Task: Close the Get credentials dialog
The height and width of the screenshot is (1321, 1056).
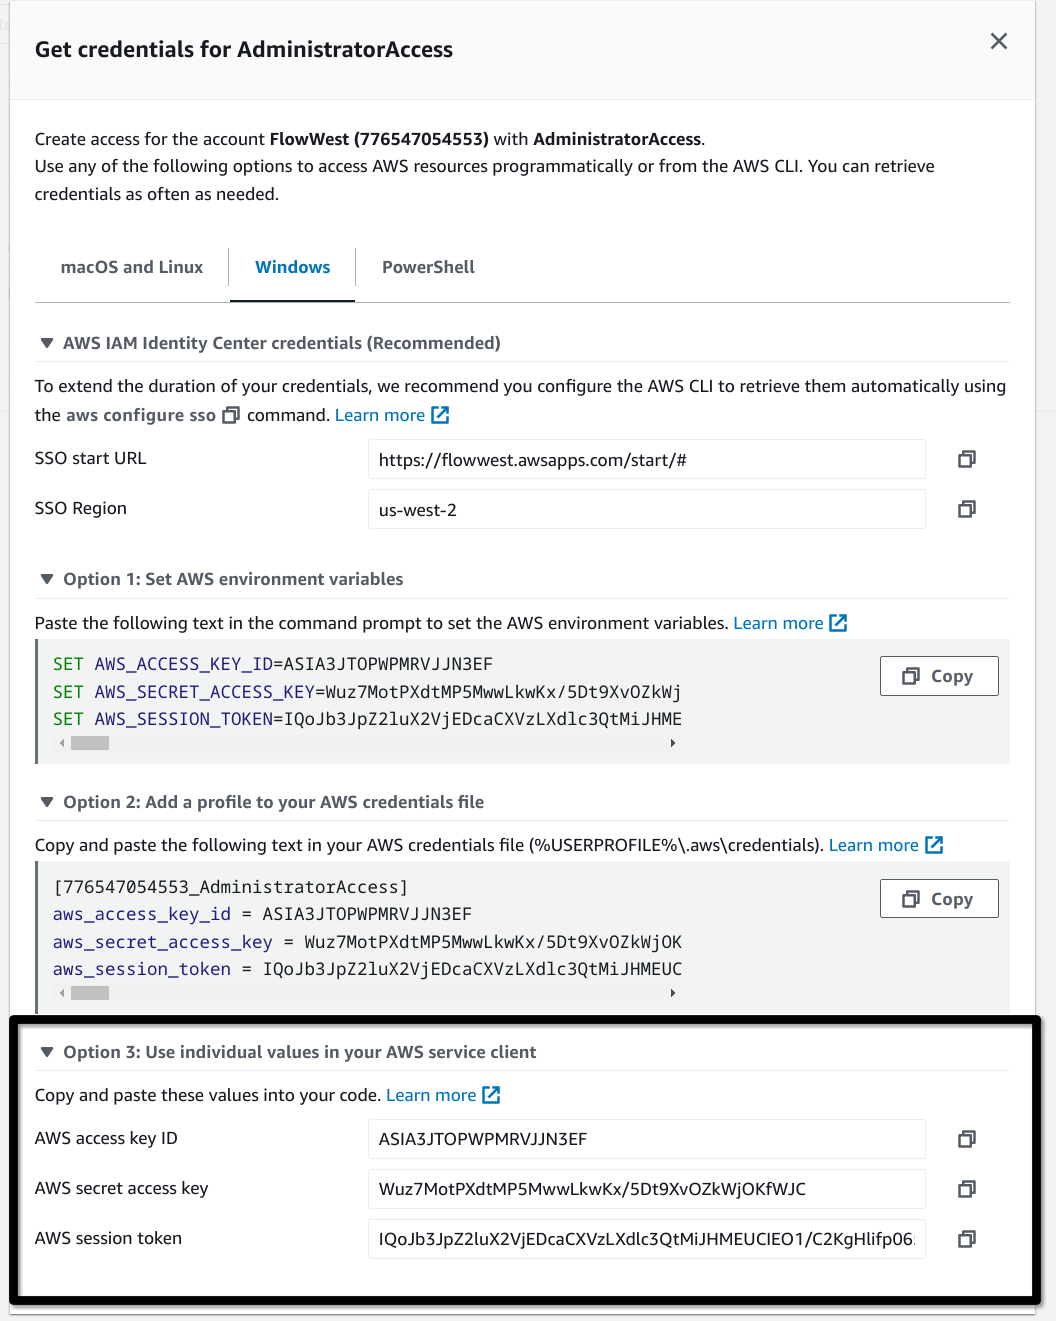Action: [998, 41]
